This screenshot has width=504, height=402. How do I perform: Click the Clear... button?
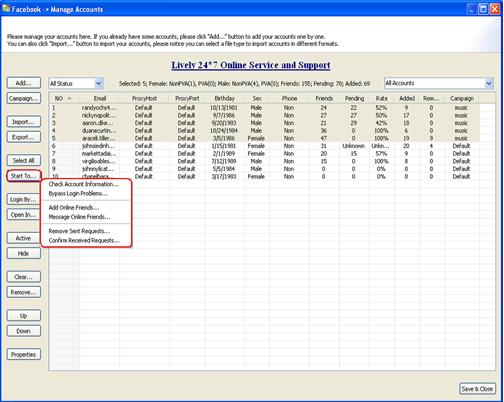tap(24, 277)
